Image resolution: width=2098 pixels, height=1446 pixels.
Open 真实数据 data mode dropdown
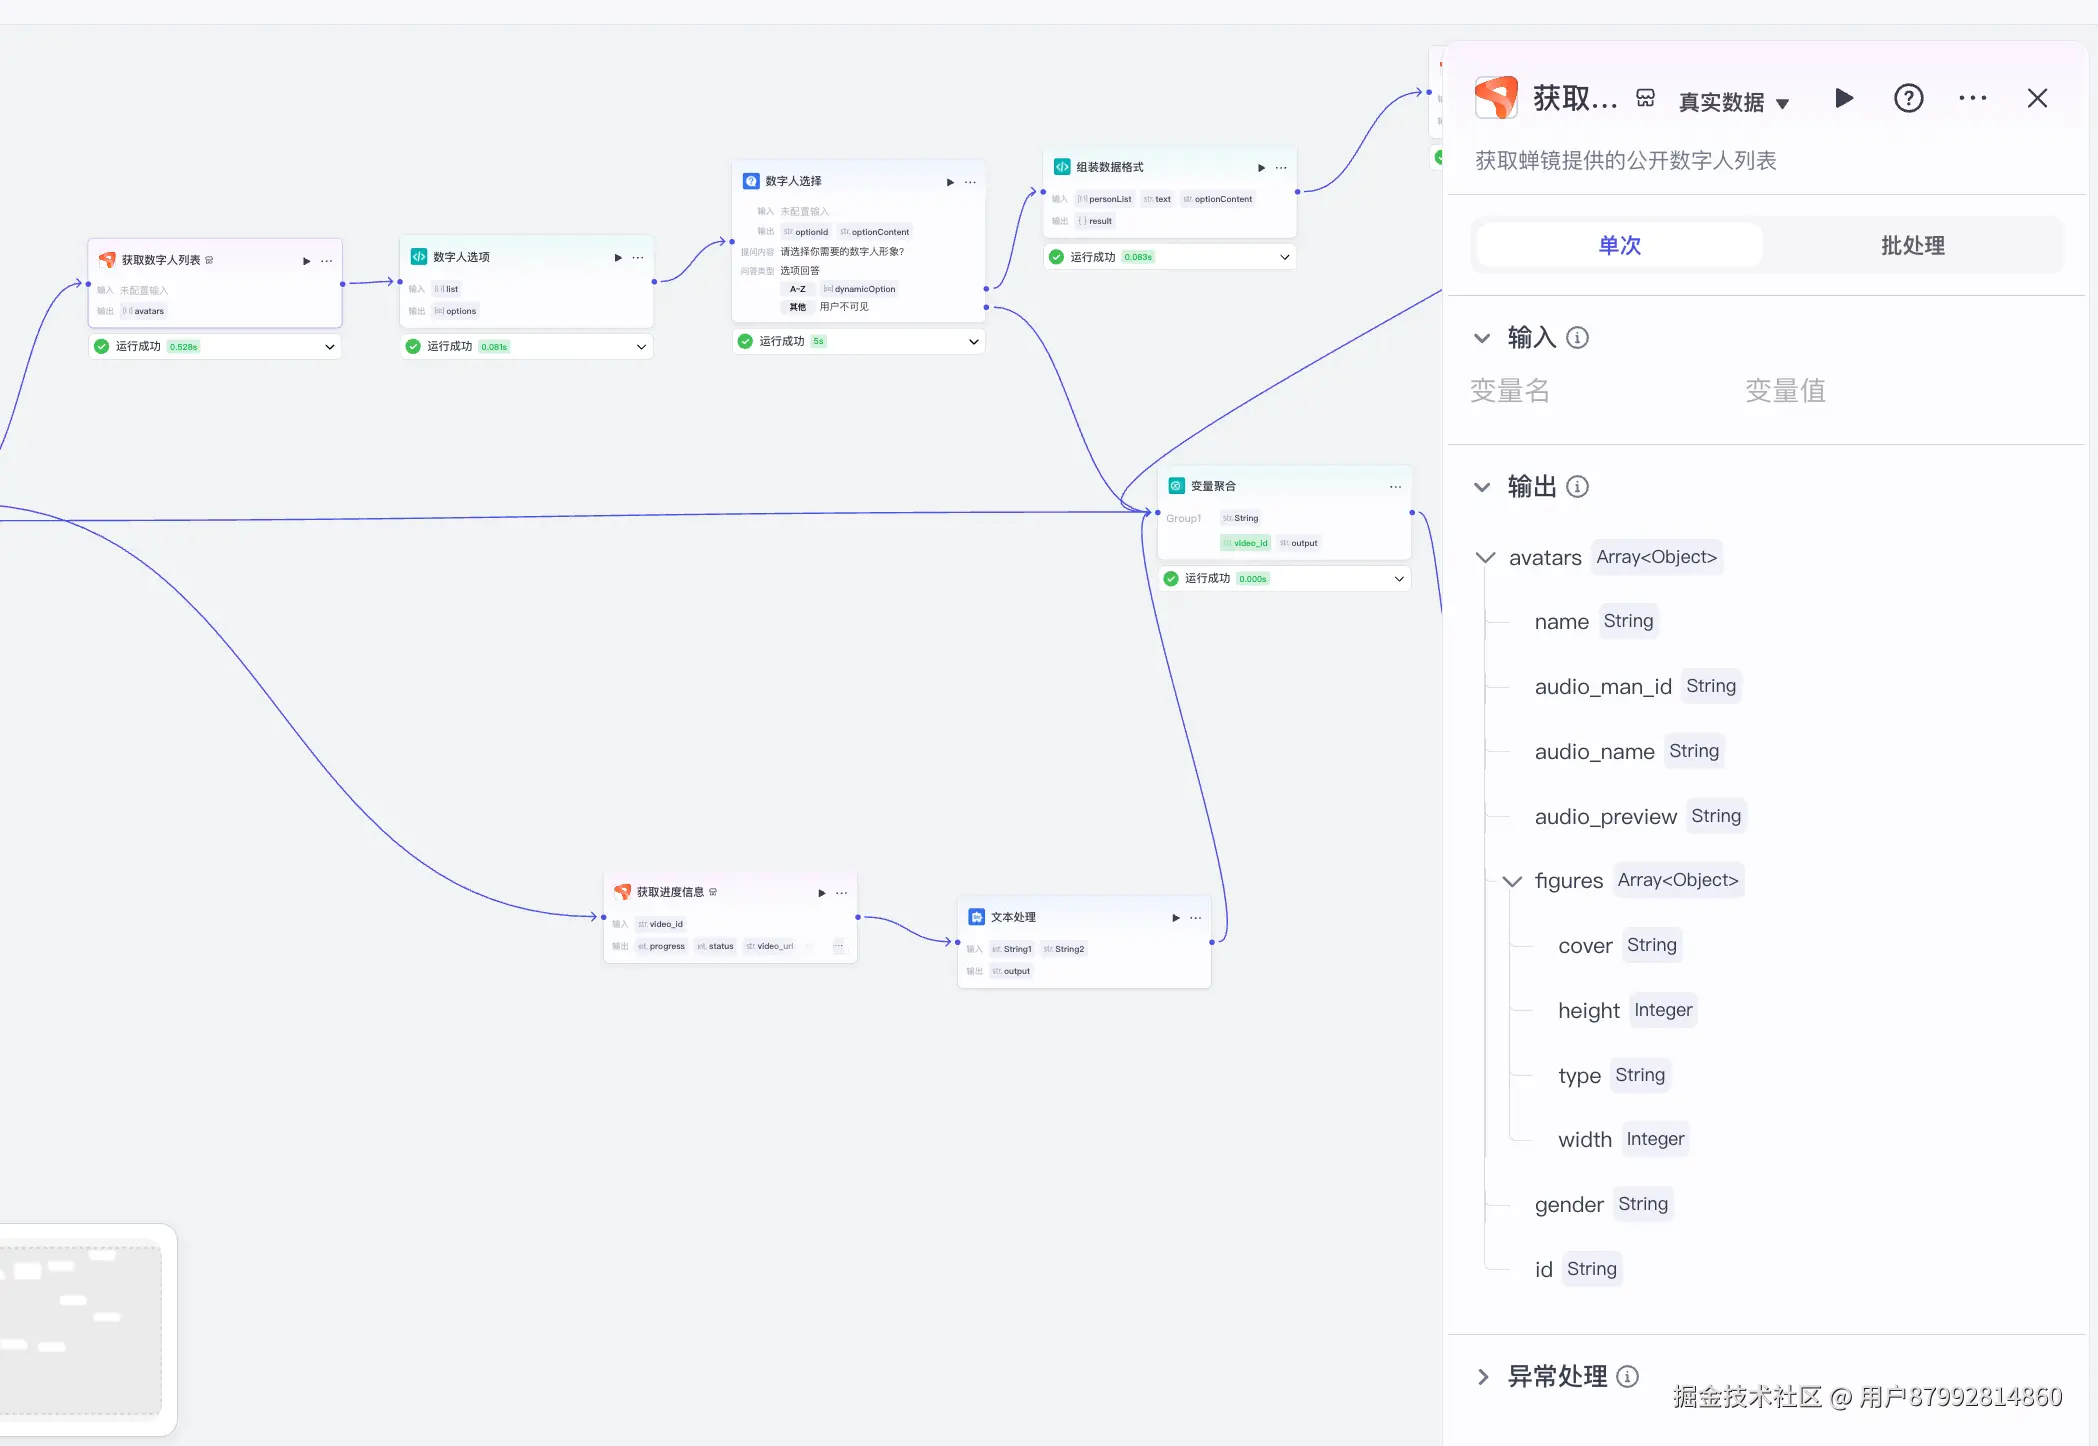tap(1733, 102)
